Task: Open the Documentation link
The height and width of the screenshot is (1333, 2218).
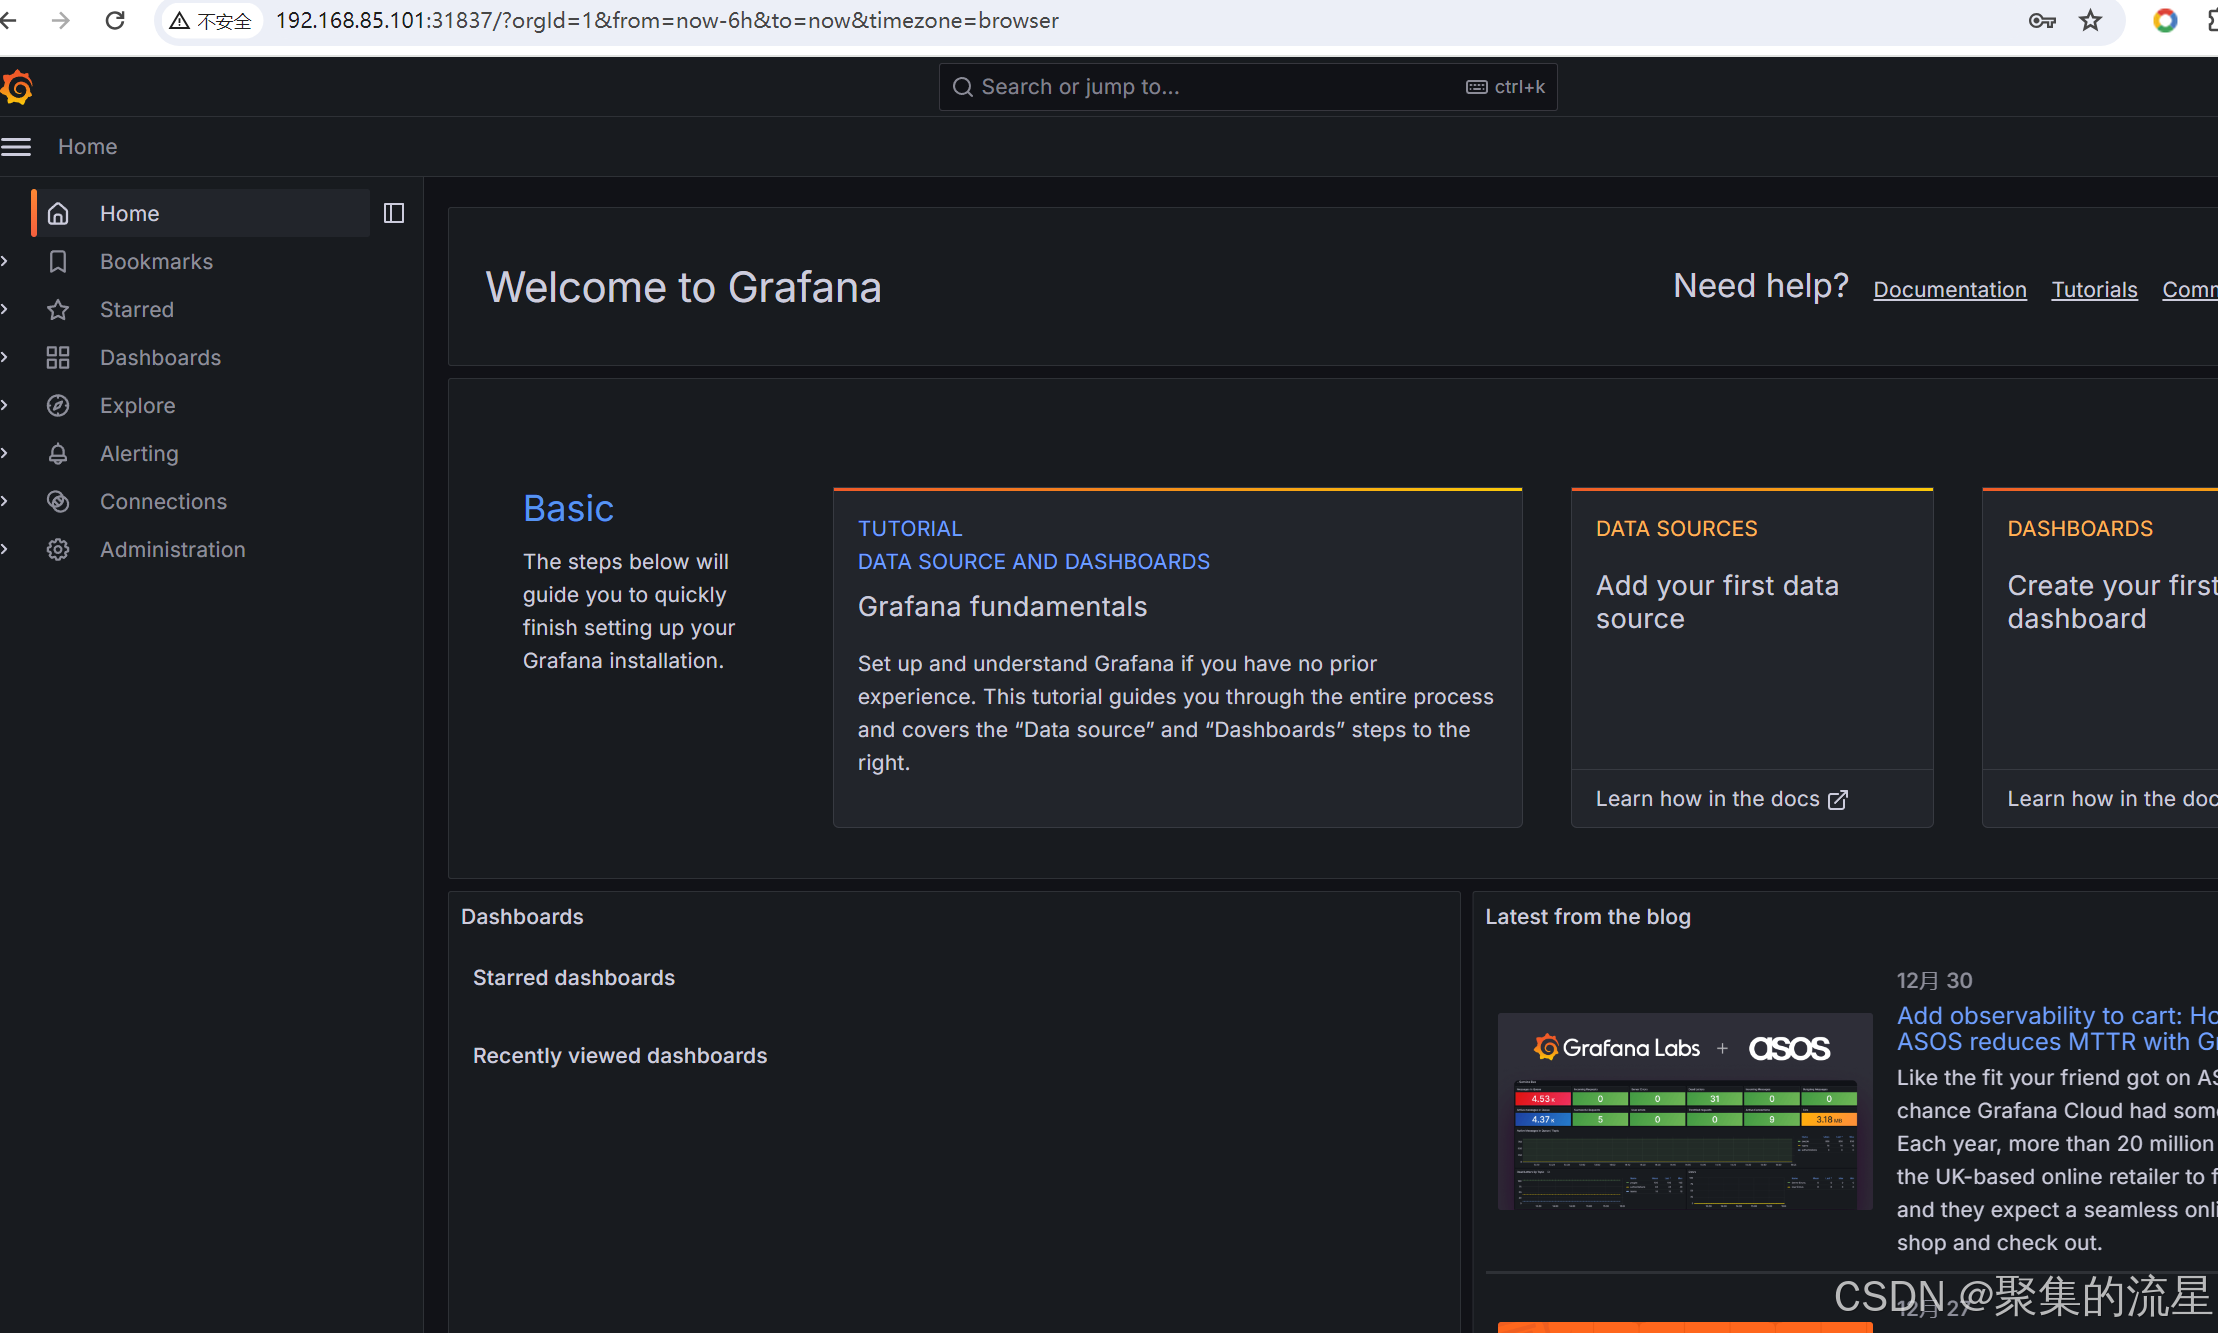Action: click(1949, 290)
